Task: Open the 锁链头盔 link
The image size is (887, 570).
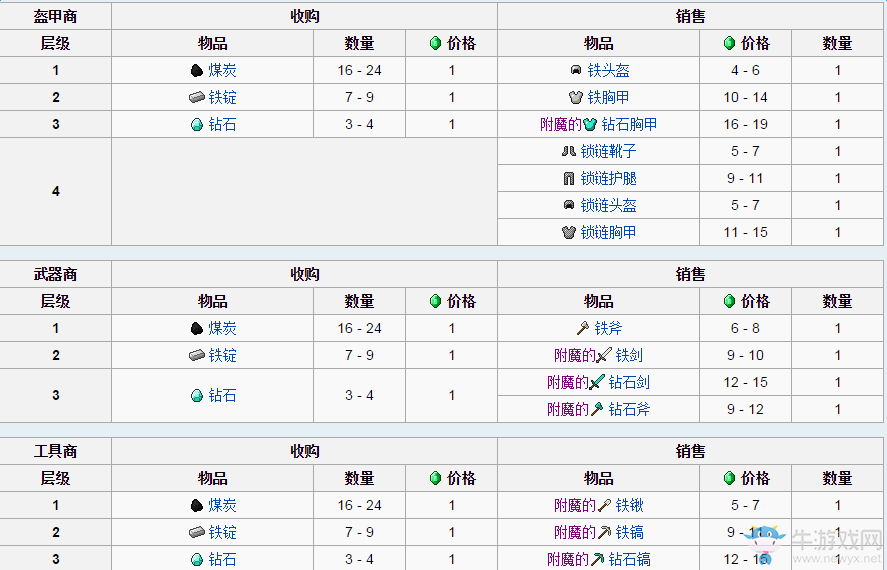Action: click(x=609, y=205)
